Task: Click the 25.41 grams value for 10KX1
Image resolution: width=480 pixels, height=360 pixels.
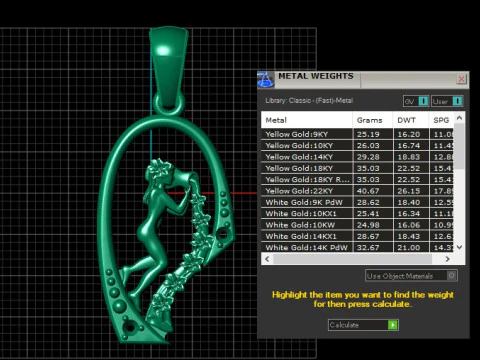Action: click(368, 214)
